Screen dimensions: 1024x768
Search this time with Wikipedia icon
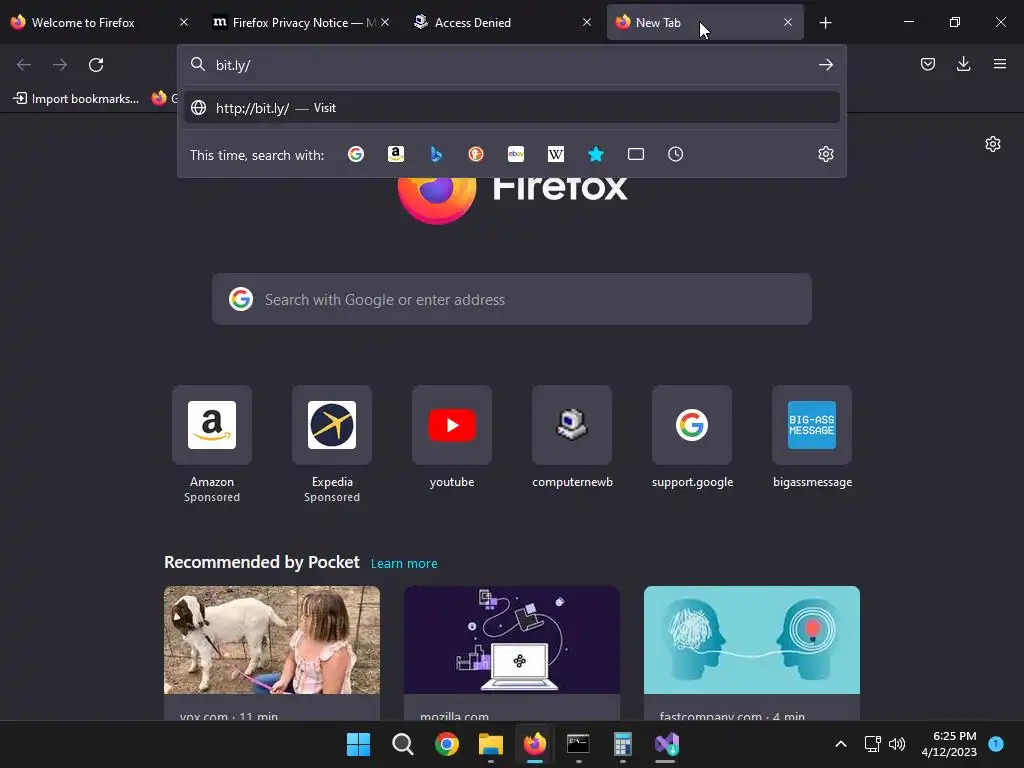pyautogui.click(x=556, y=154)
